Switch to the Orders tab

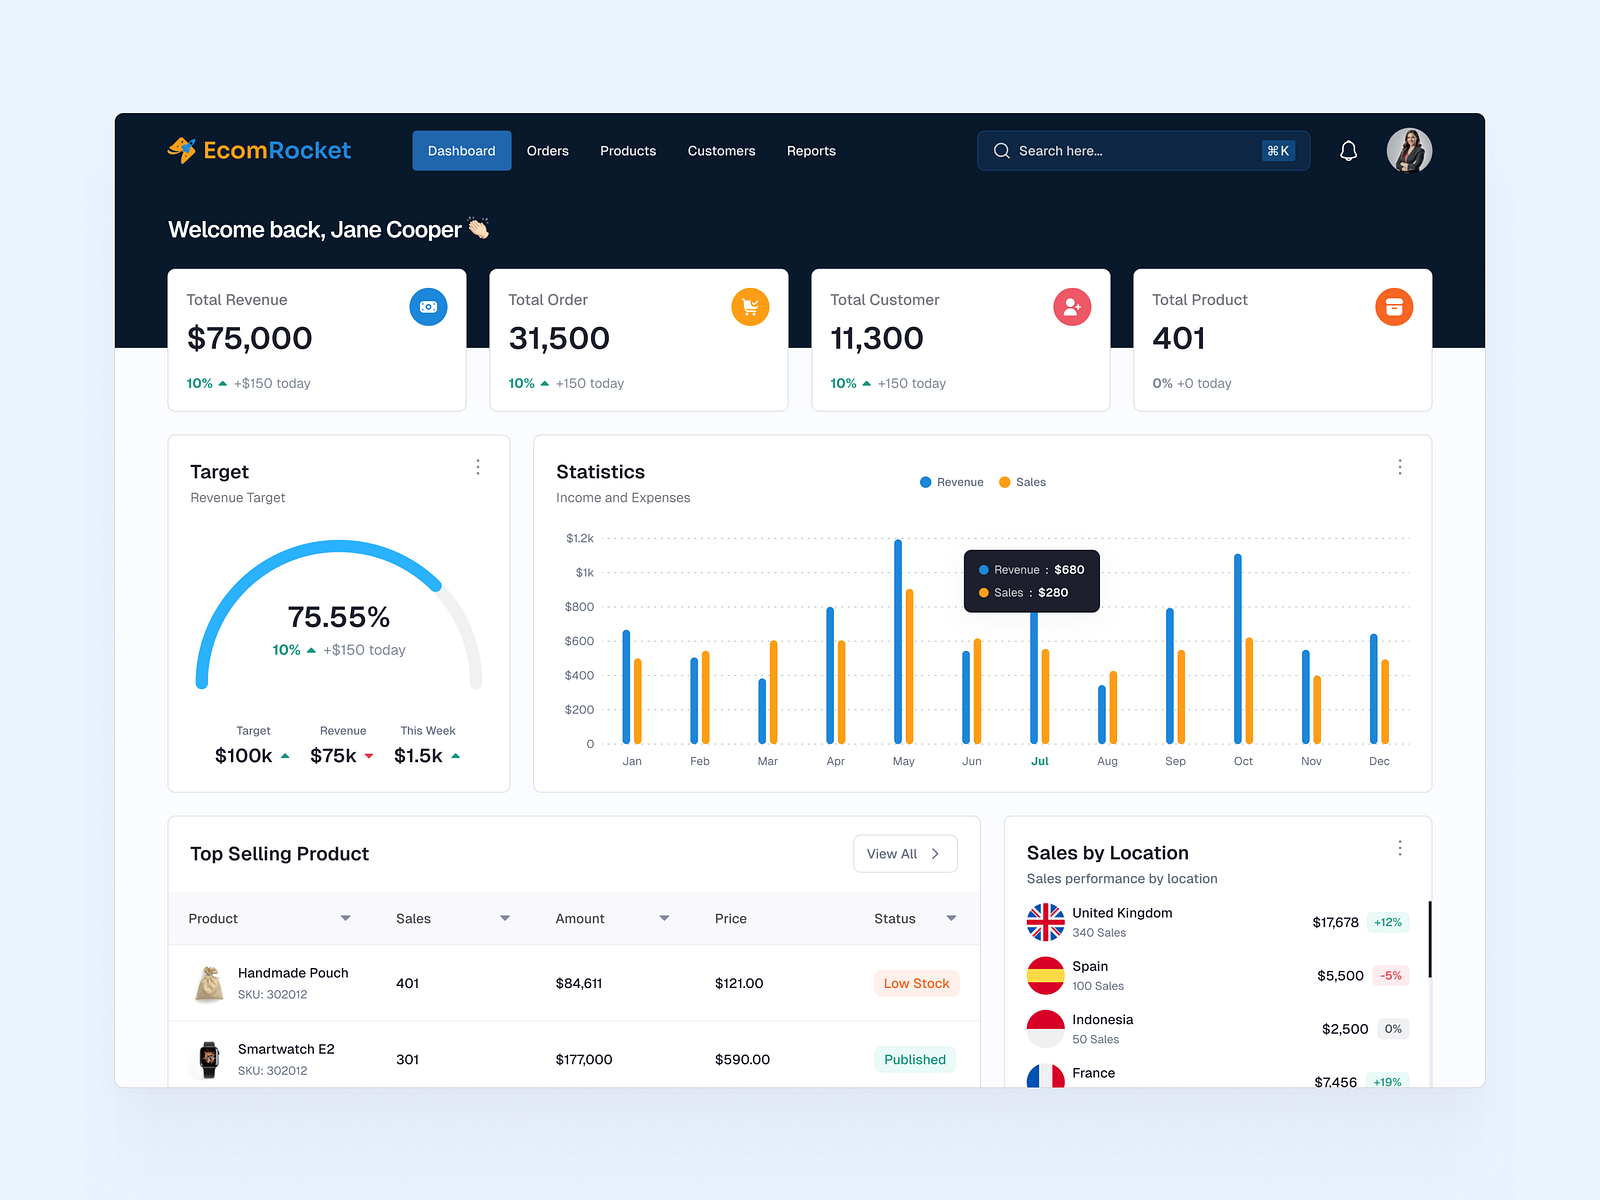[547, 150]
